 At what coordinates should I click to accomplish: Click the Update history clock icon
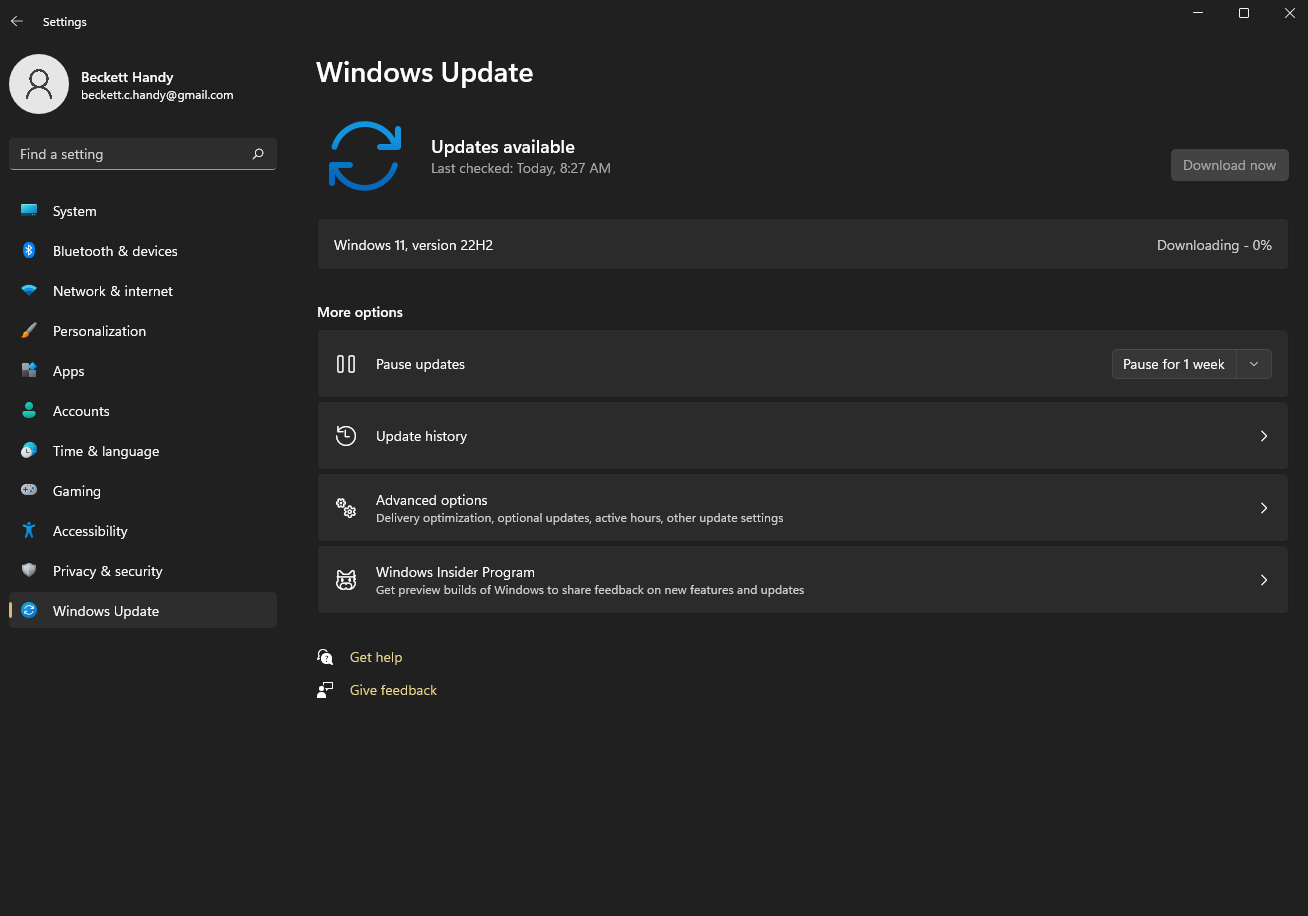tap(346, 436)
